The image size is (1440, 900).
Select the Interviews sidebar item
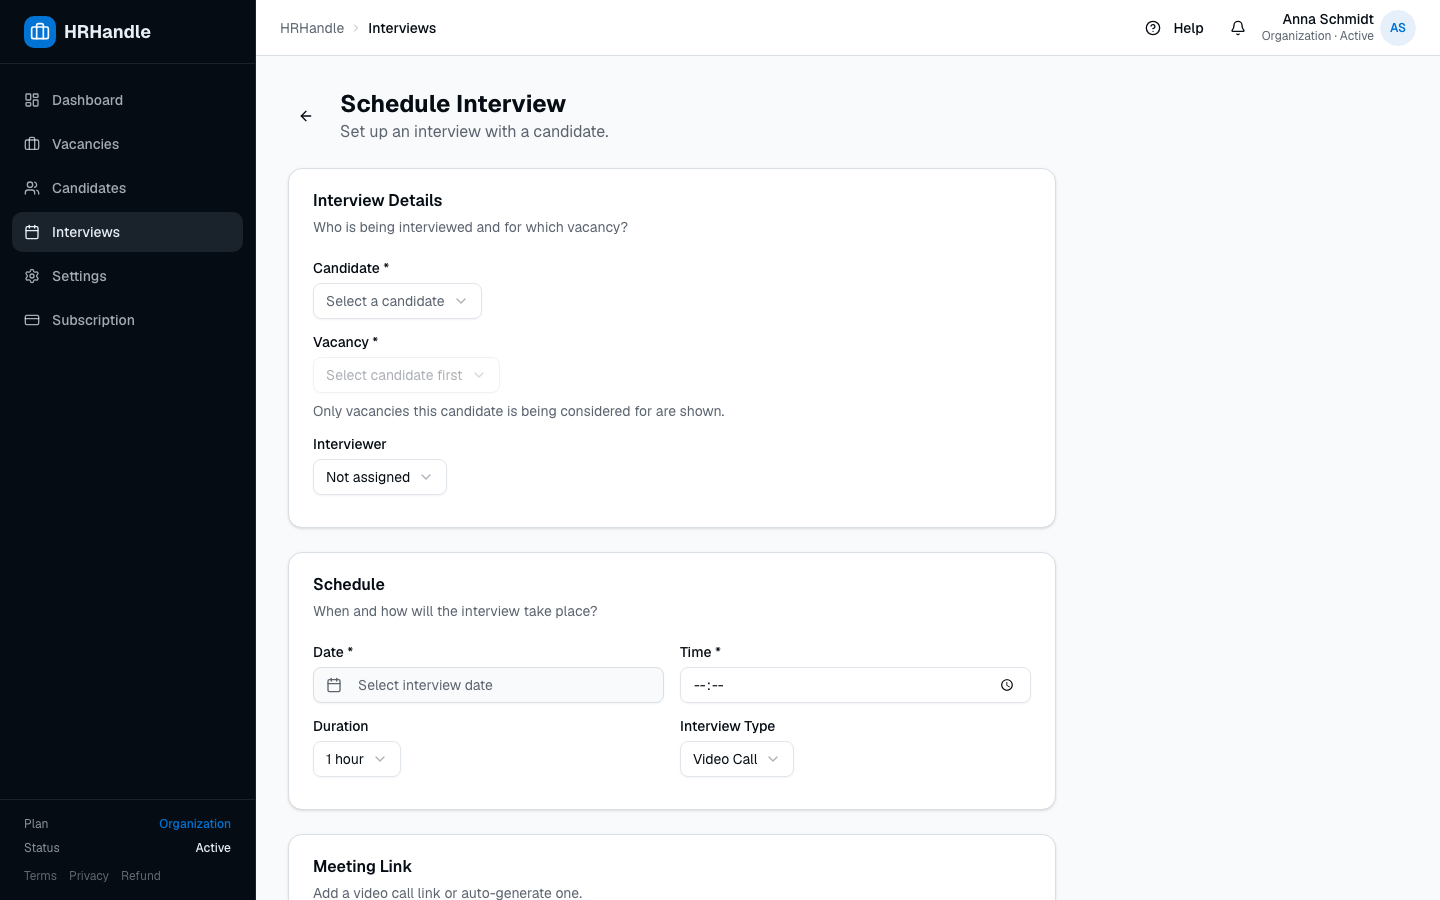127,232
